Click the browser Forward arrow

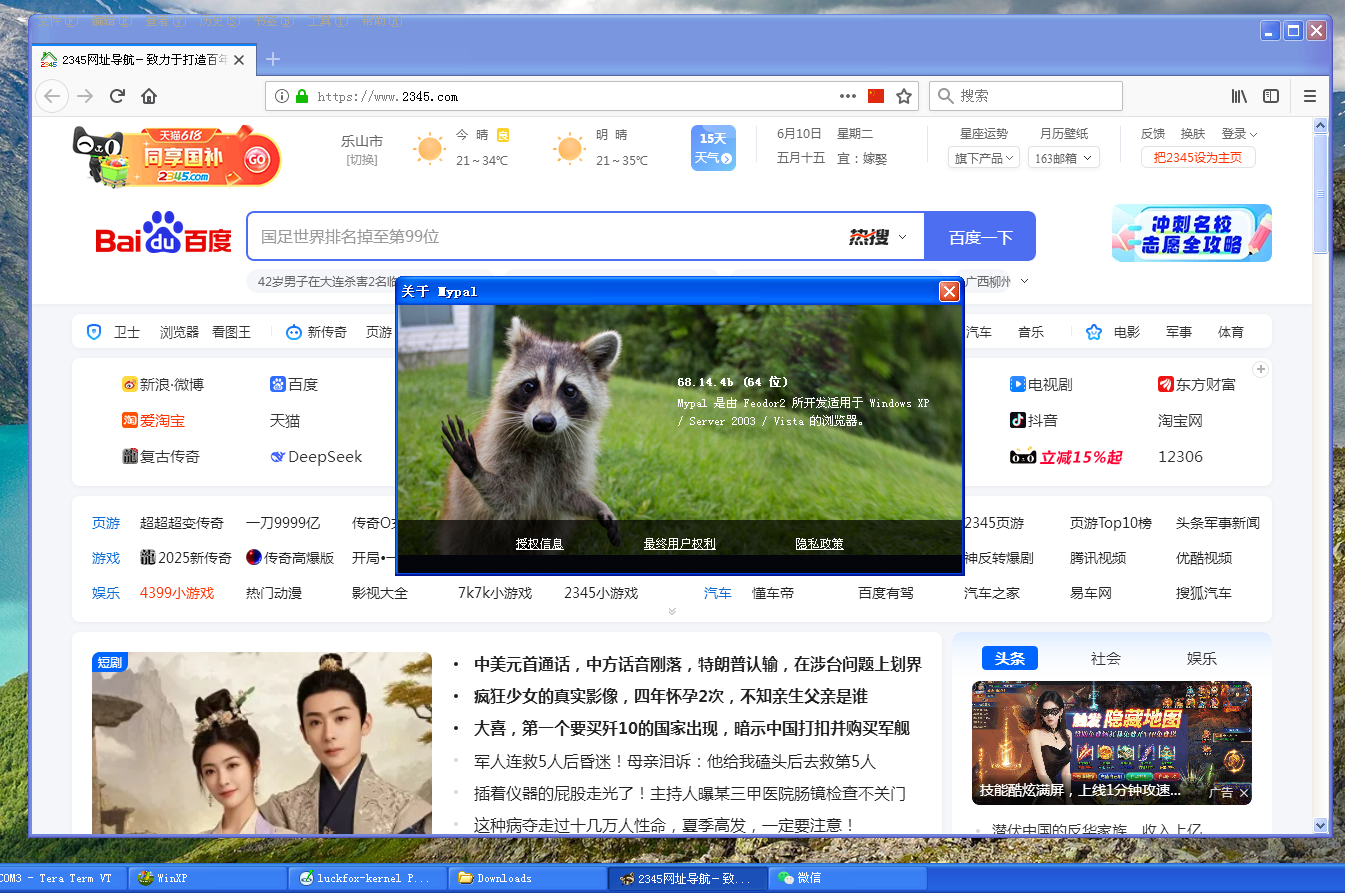pos(85,96)
